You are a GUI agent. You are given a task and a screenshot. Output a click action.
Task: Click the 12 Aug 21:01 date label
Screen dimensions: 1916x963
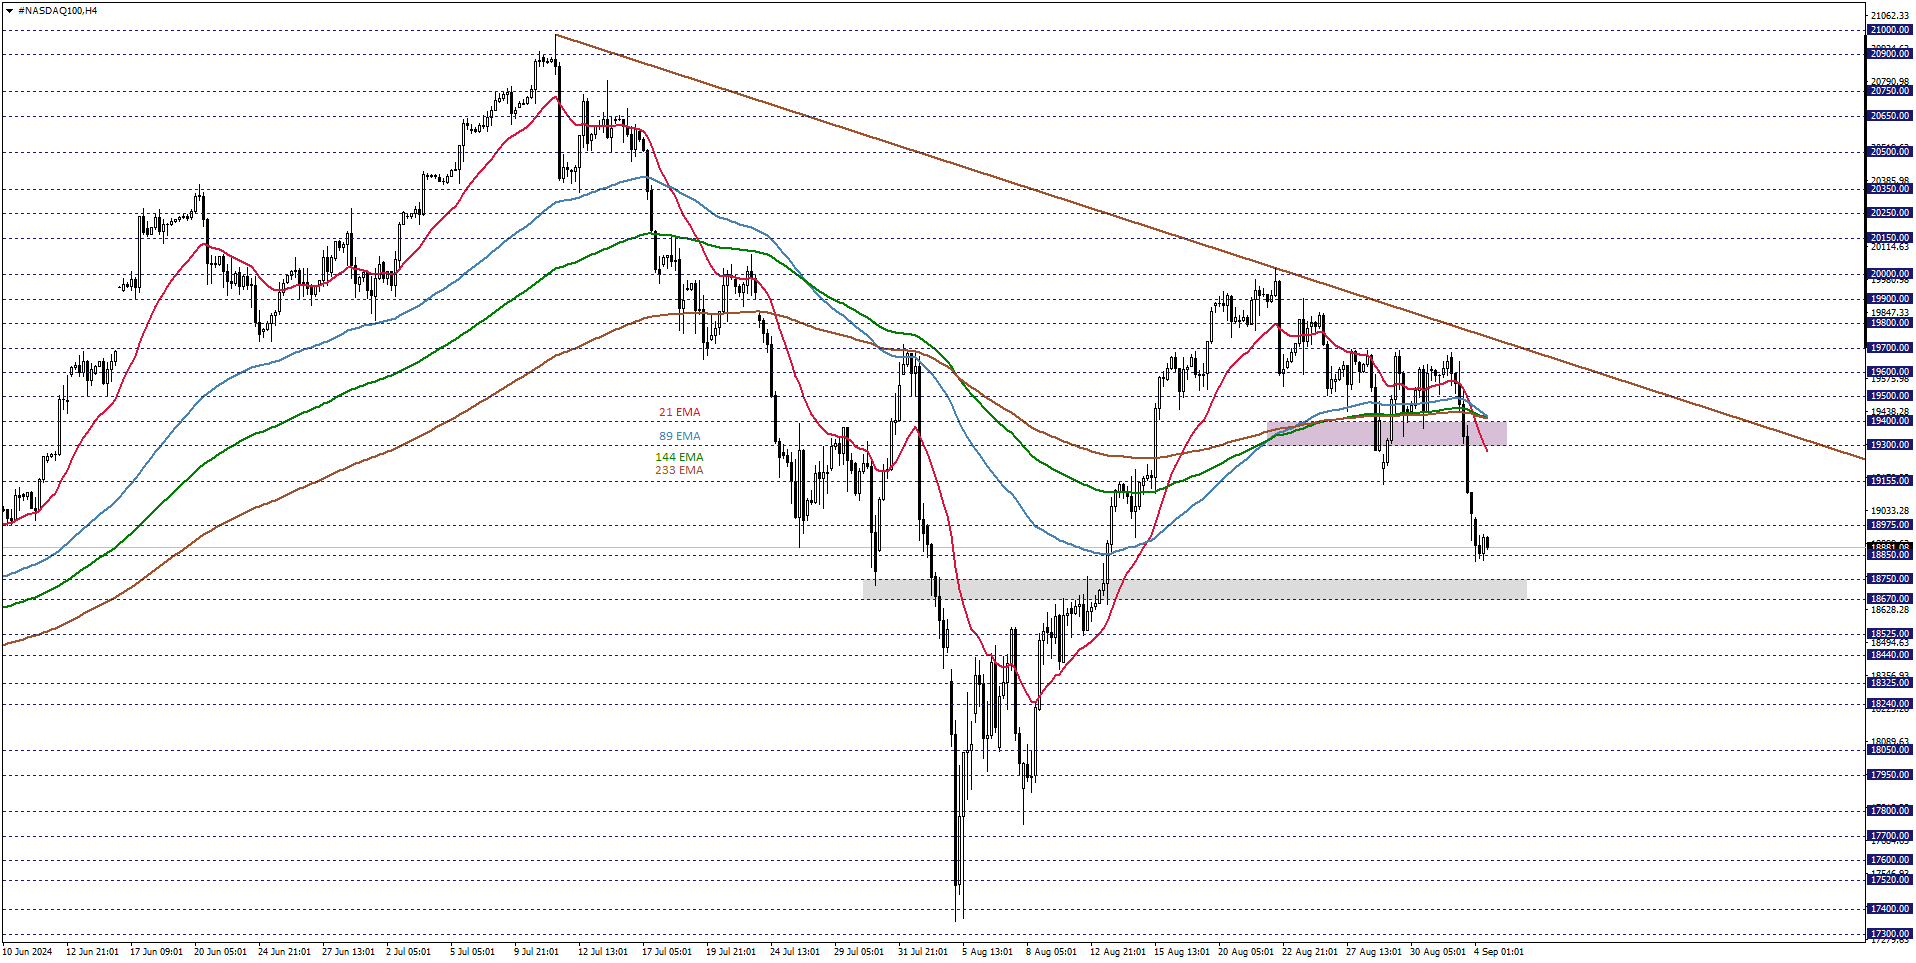1118,952
